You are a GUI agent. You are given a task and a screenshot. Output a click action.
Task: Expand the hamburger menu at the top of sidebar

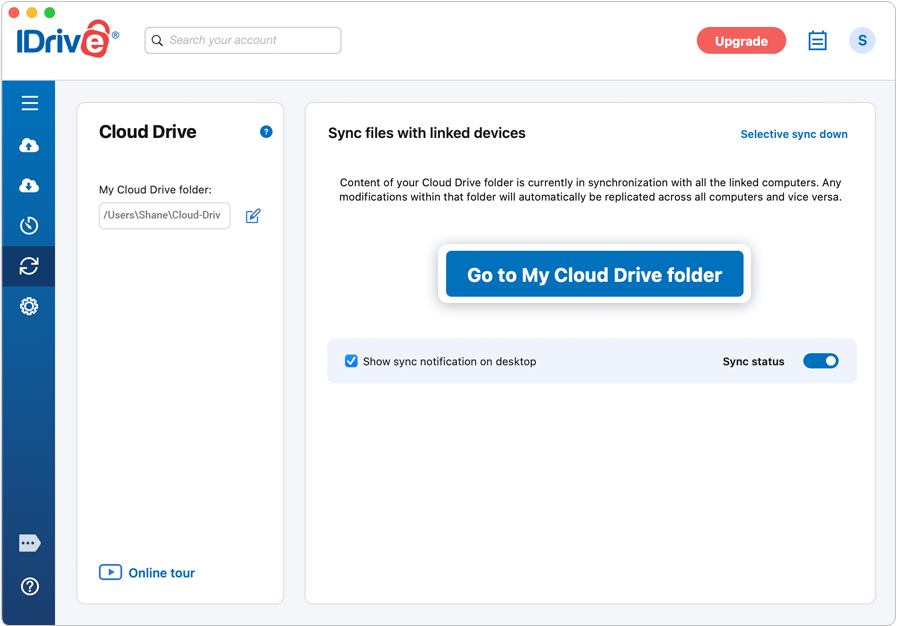[x=29, y=103]
